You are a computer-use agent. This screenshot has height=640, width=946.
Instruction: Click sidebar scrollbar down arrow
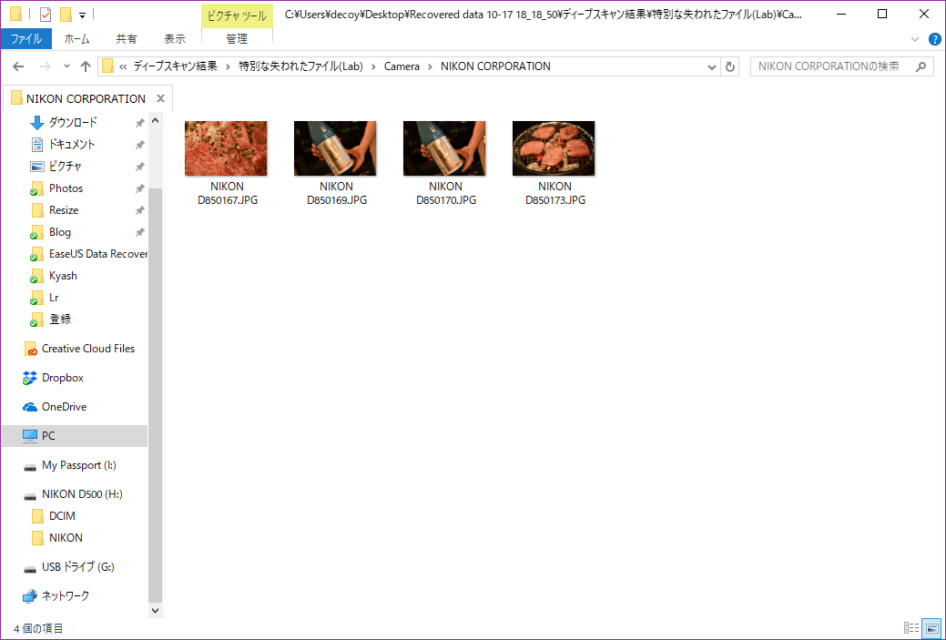(155, 610)
